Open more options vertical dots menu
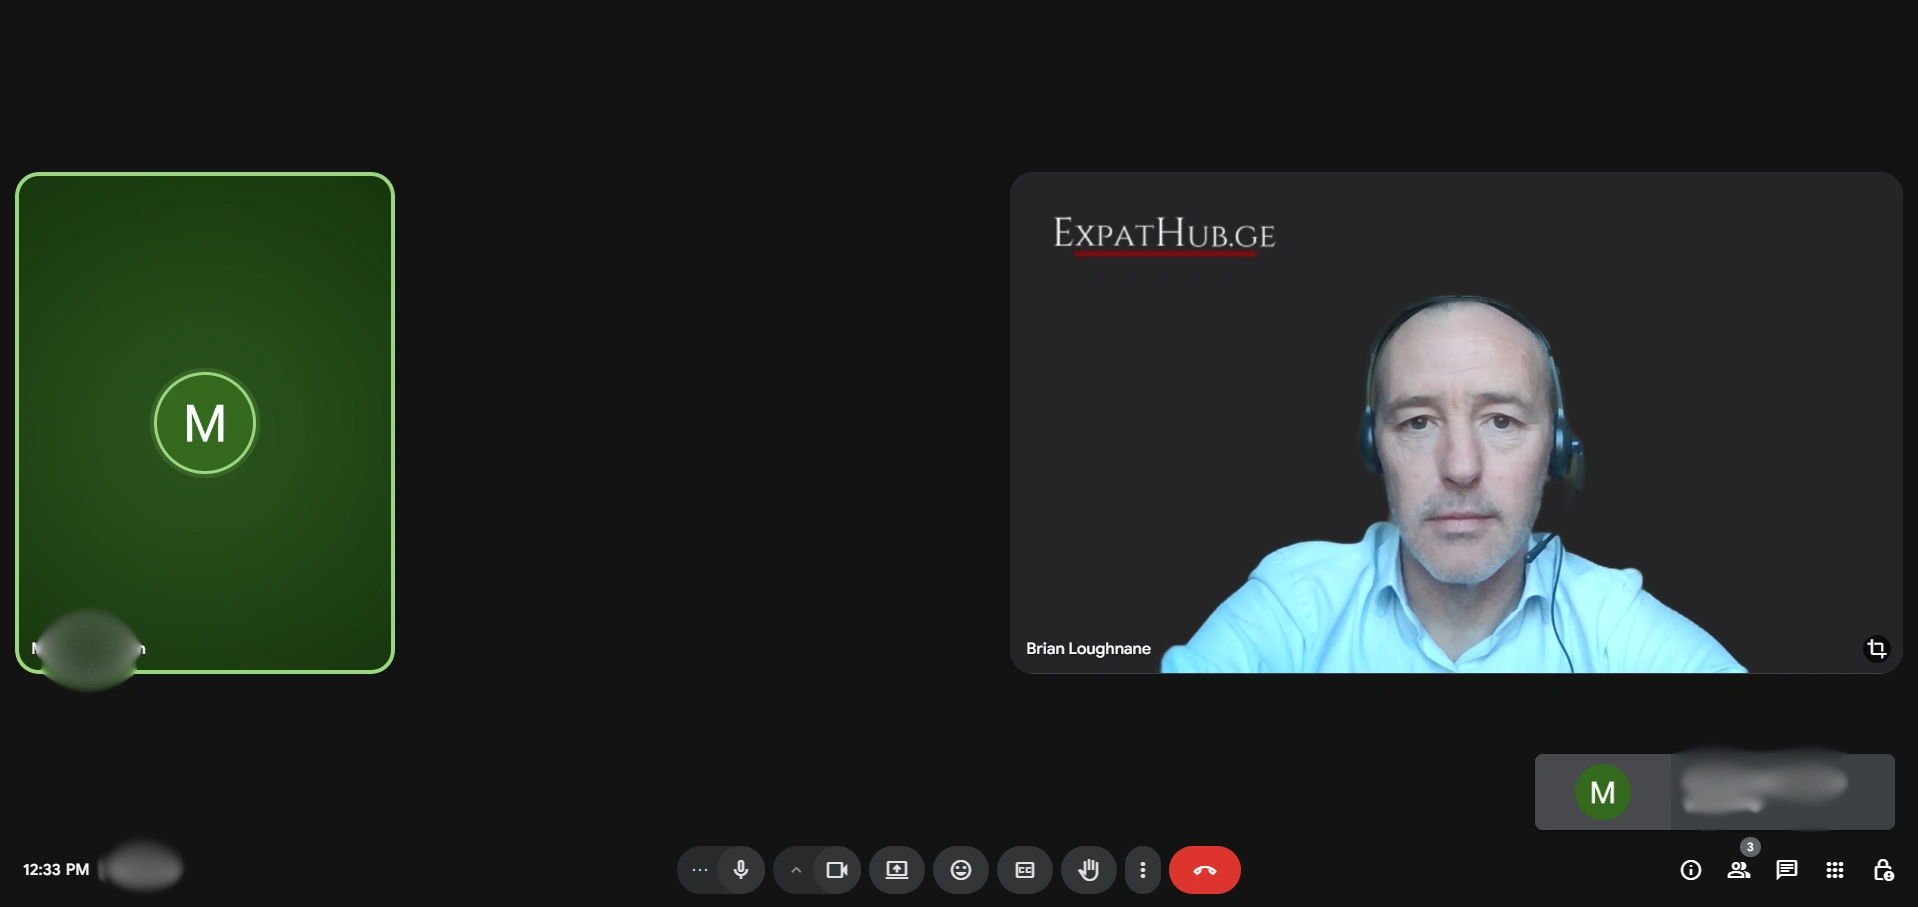1918x907 pixels. point(1143,870)
